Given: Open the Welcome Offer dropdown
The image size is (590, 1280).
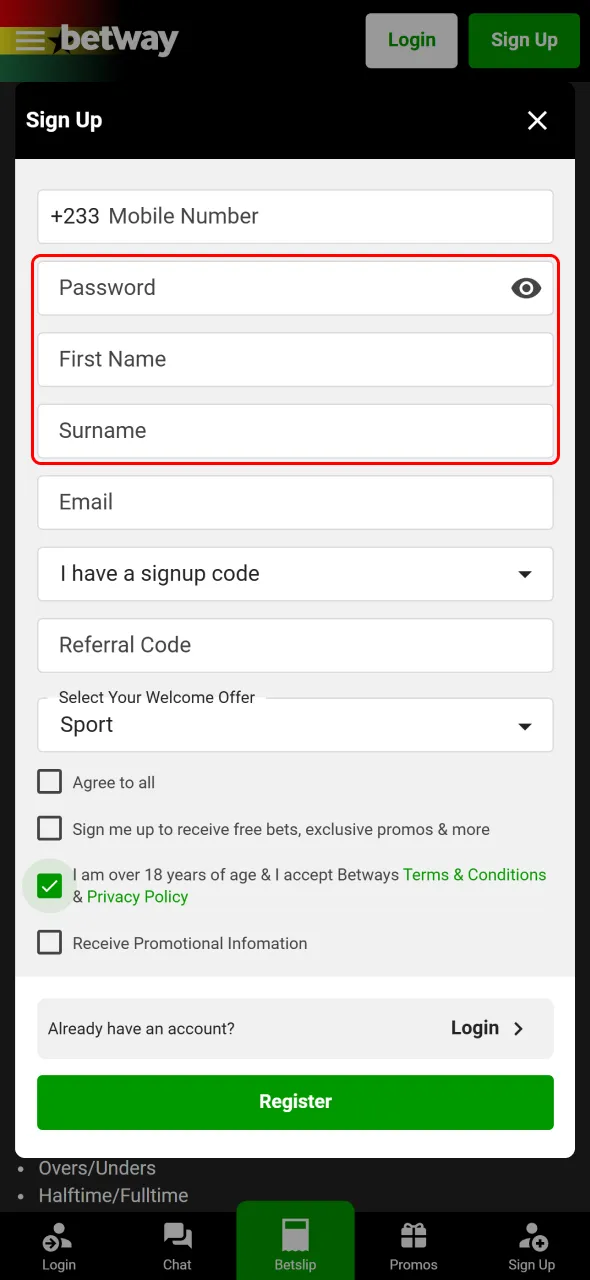Looking at the screenshot, I should coord(524,725).
